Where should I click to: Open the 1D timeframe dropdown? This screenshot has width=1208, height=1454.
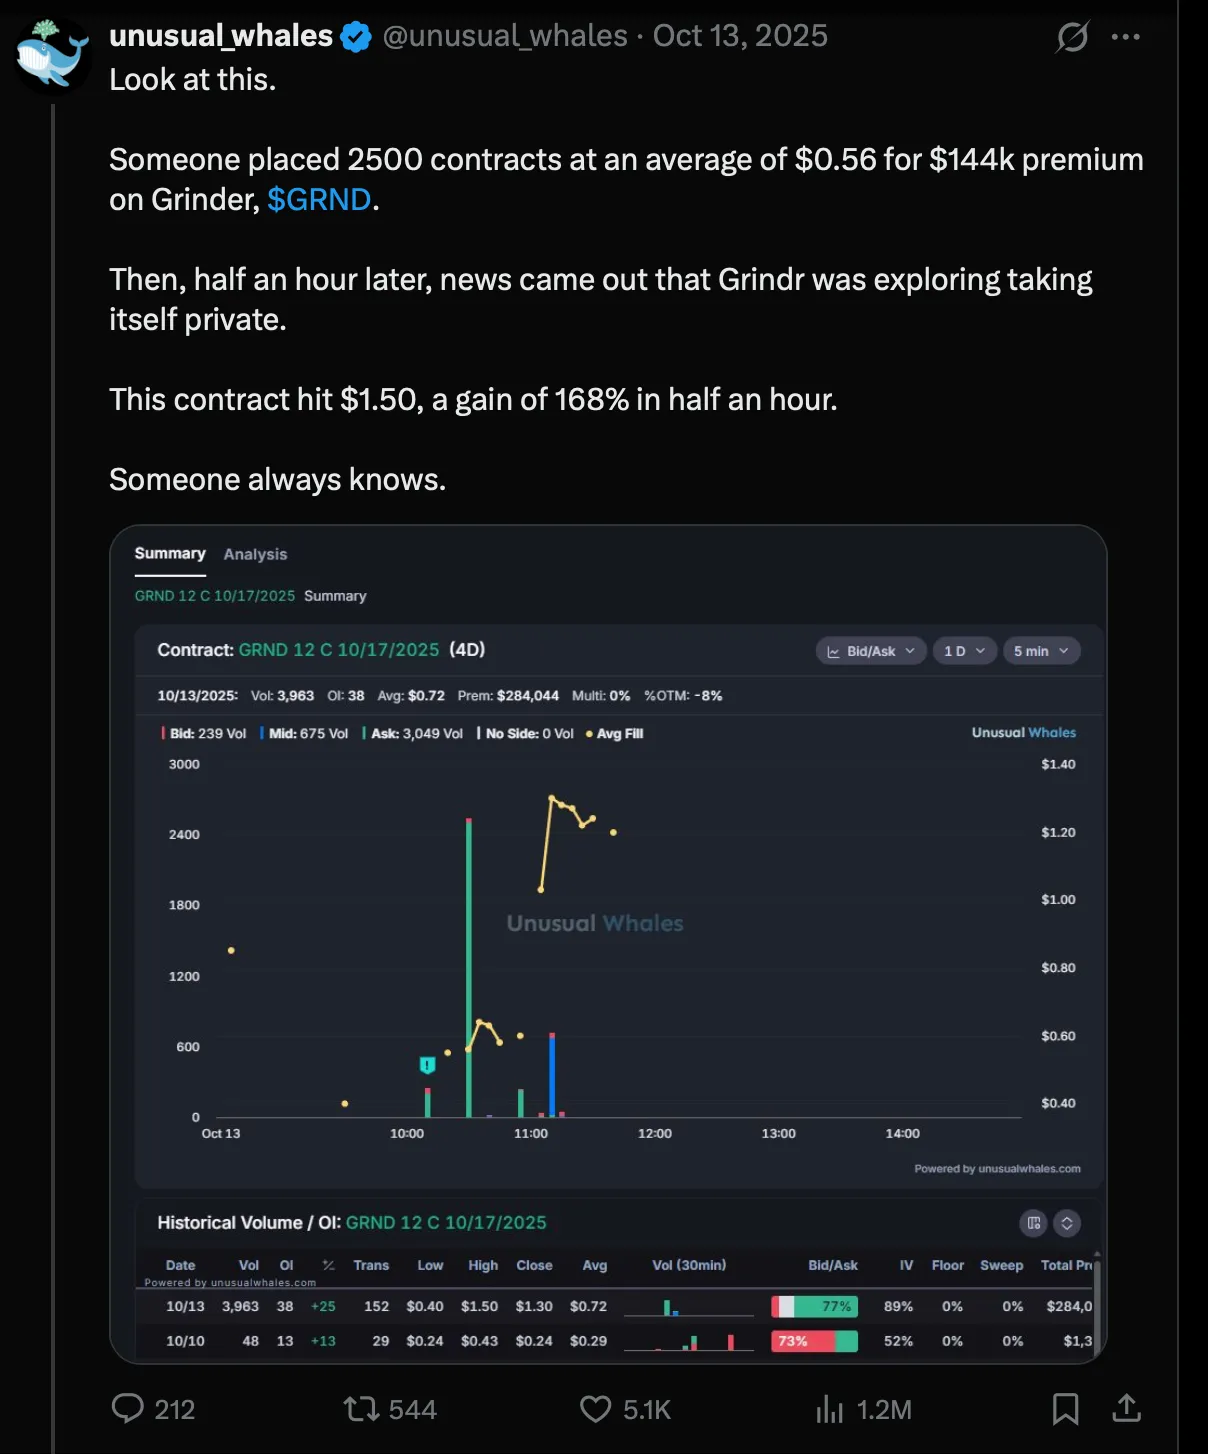click(x=962, y=650)
